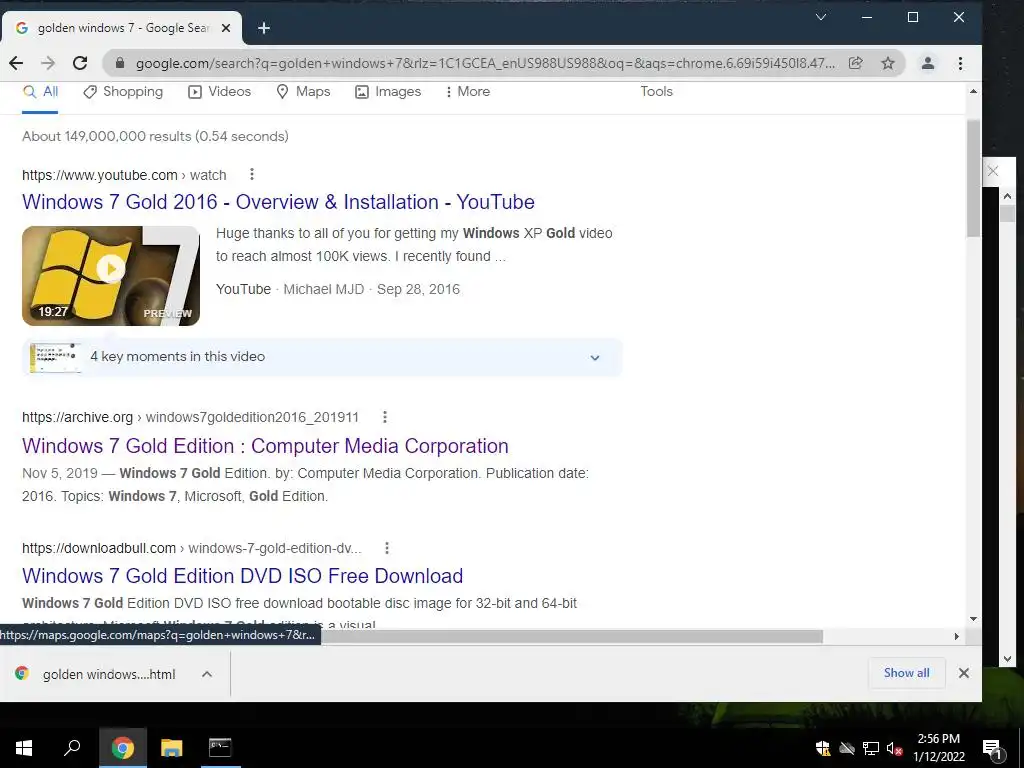This screenshot has width=1024, height=768.
Task: Click the page scroll up arrow
Action: click(x=973, y=91)
